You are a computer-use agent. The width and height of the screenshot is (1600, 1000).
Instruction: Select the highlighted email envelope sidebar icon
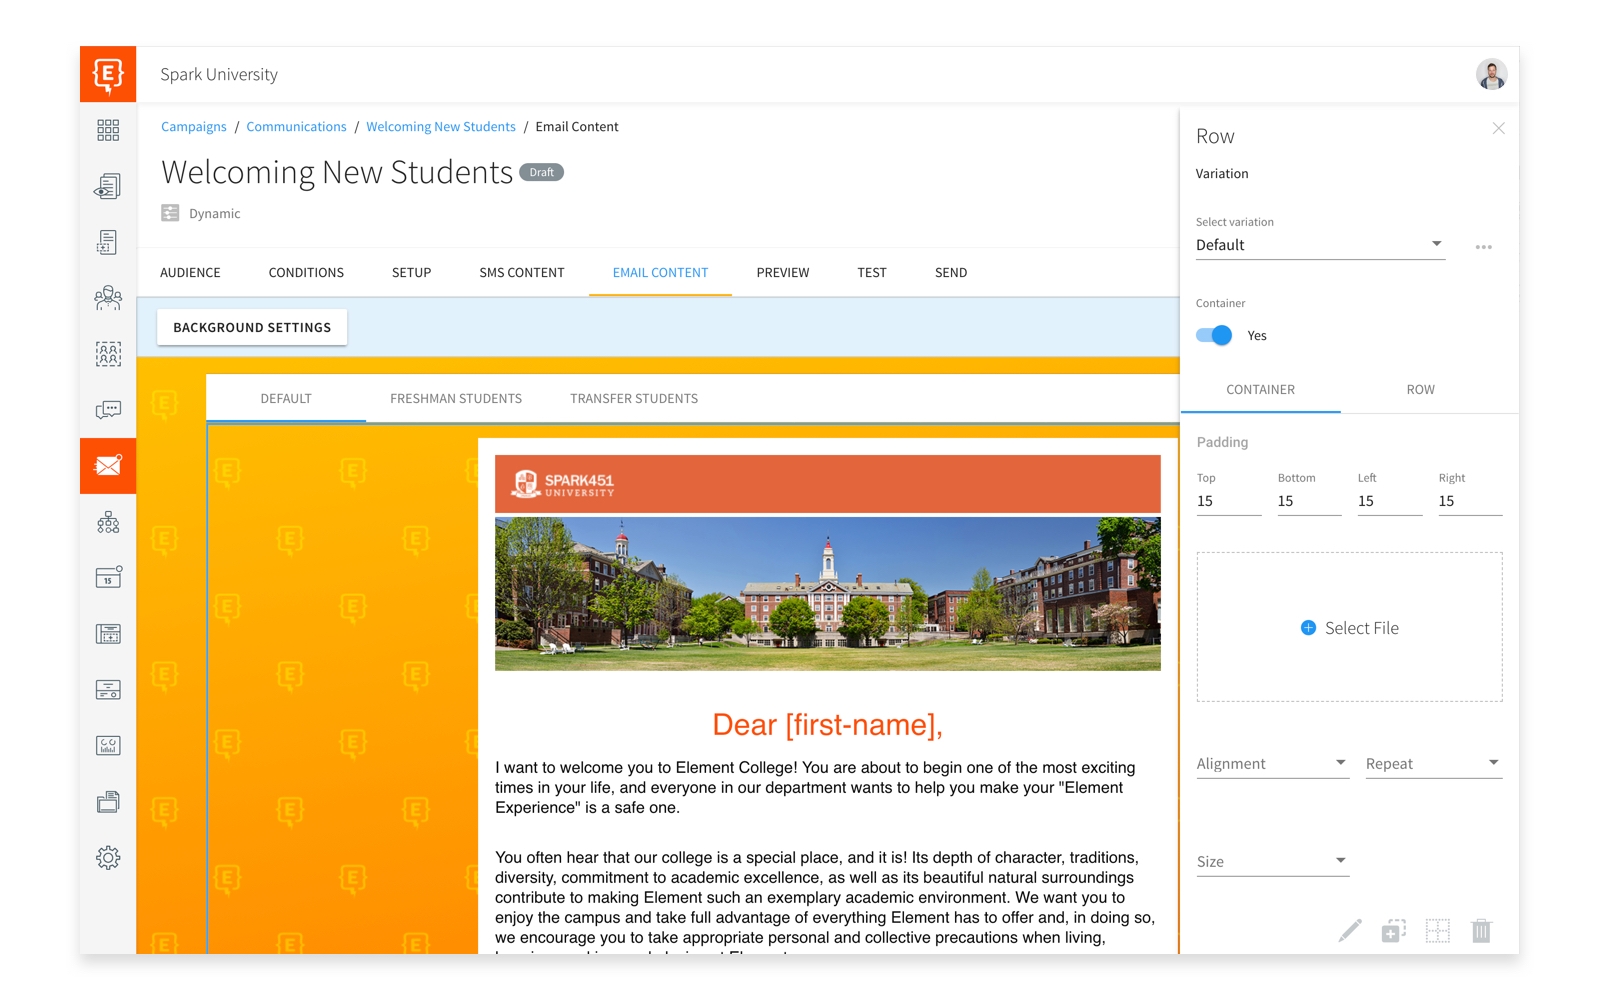pos(108,466)
